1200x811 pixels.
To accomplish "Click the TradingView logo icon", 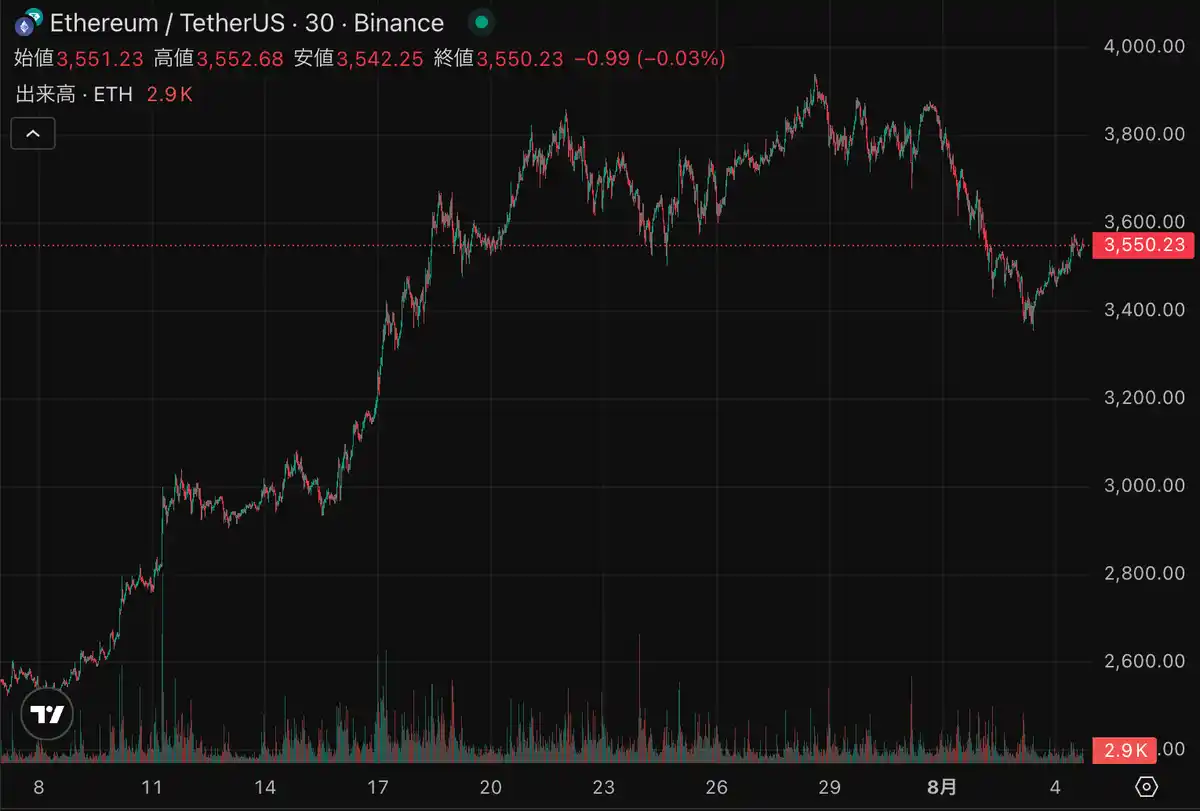I will click(x=47, y=715).
